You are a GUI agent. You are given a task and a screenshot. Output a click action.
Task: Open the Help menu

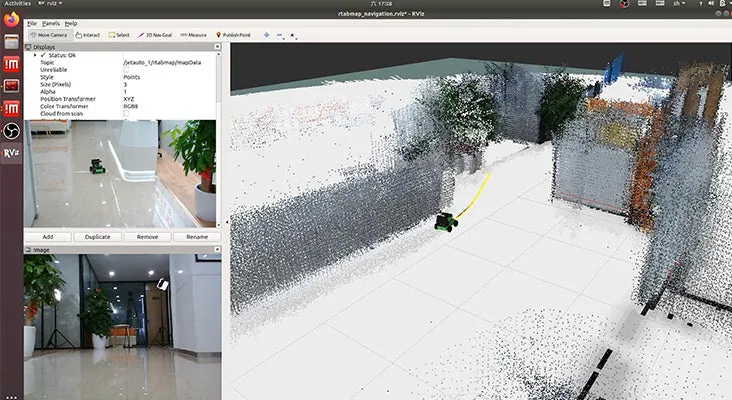coord(71,23)
